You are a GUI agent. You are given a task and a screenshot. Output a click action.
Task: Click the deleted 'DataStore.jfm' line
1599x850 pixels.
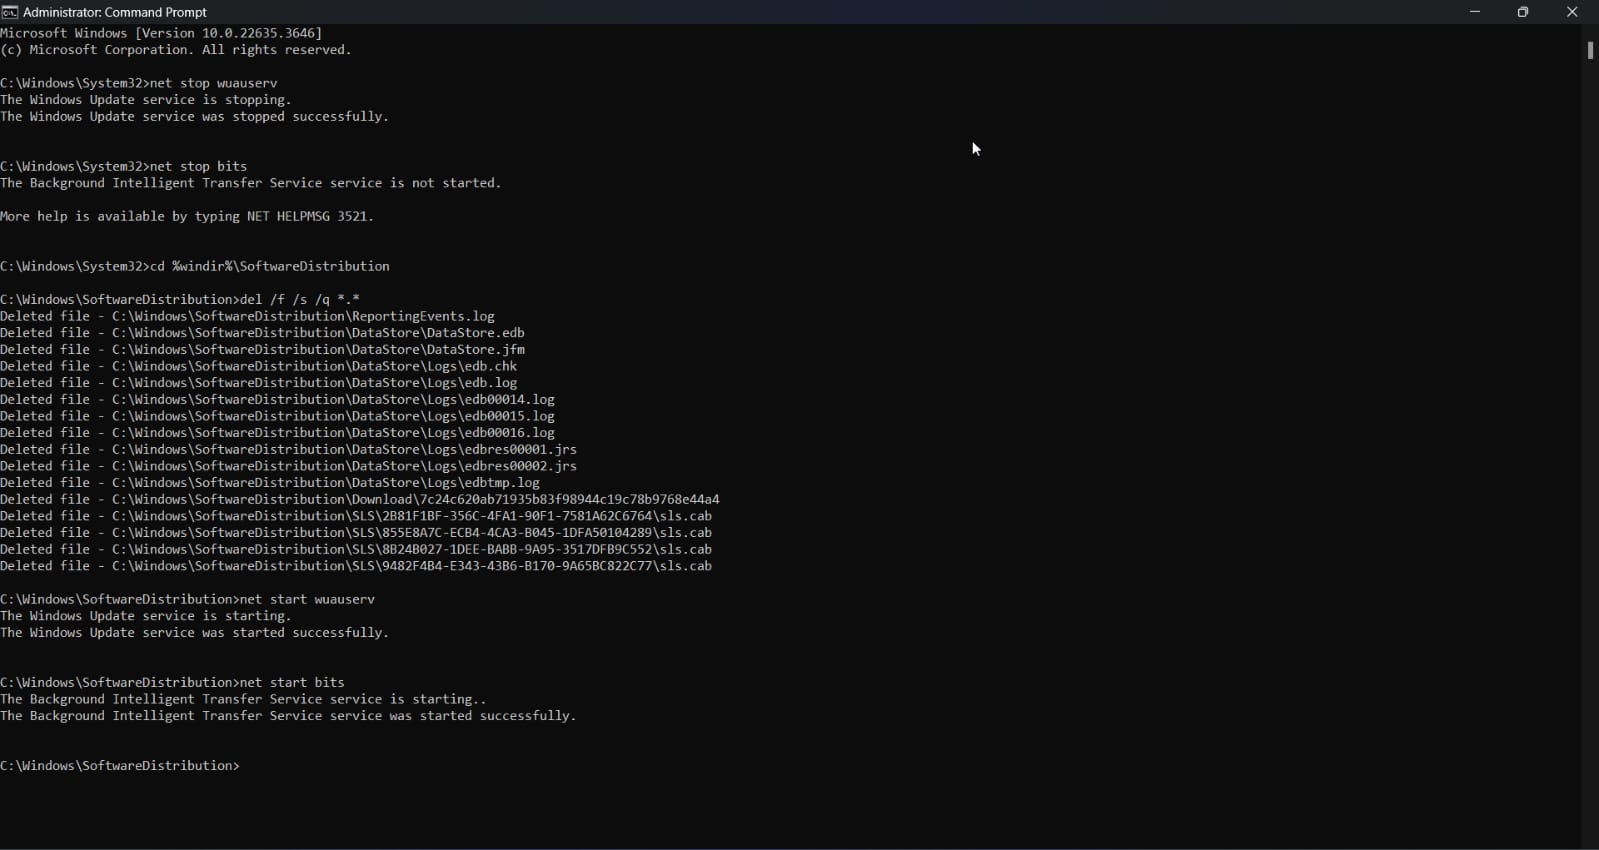tap(263, 350)
